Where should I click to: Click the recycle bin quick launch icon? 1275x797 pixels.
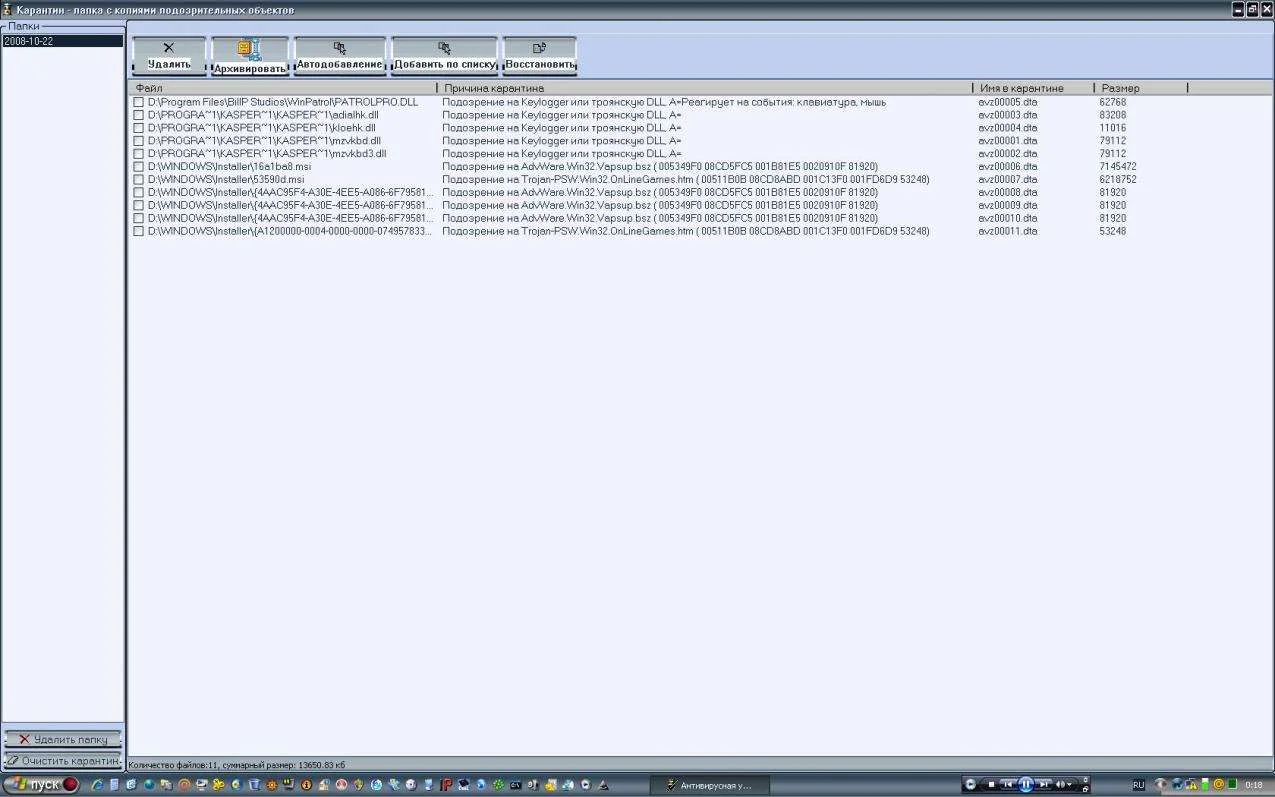pos(255,785)
